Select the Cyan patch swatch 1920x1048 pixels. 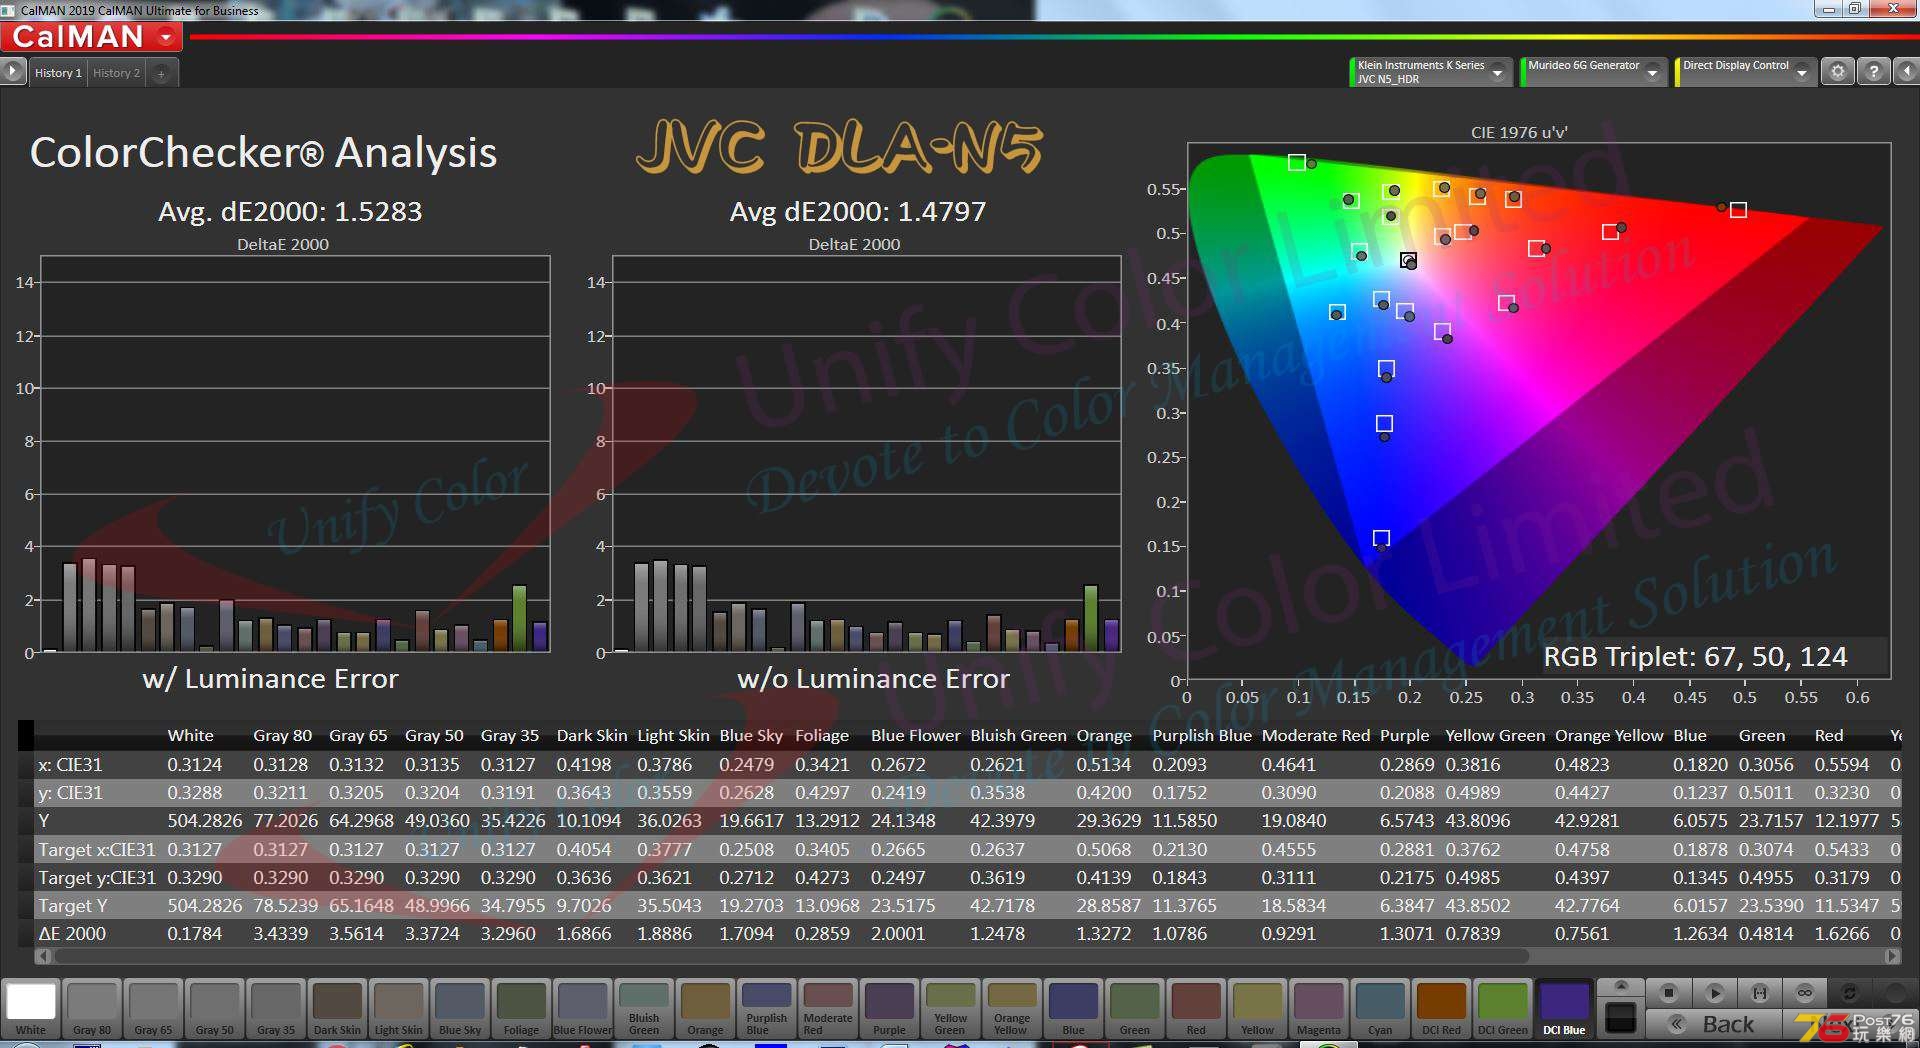point(1379,1008)
